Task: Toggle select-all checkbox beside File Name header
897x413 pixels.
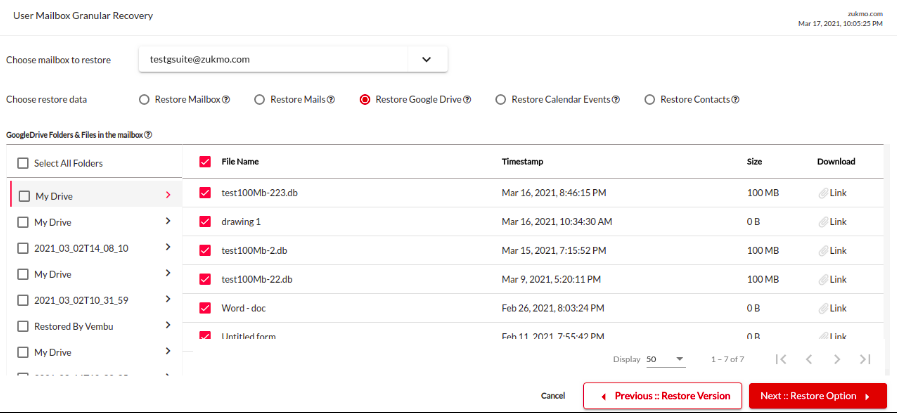Action: coord(205,162)
